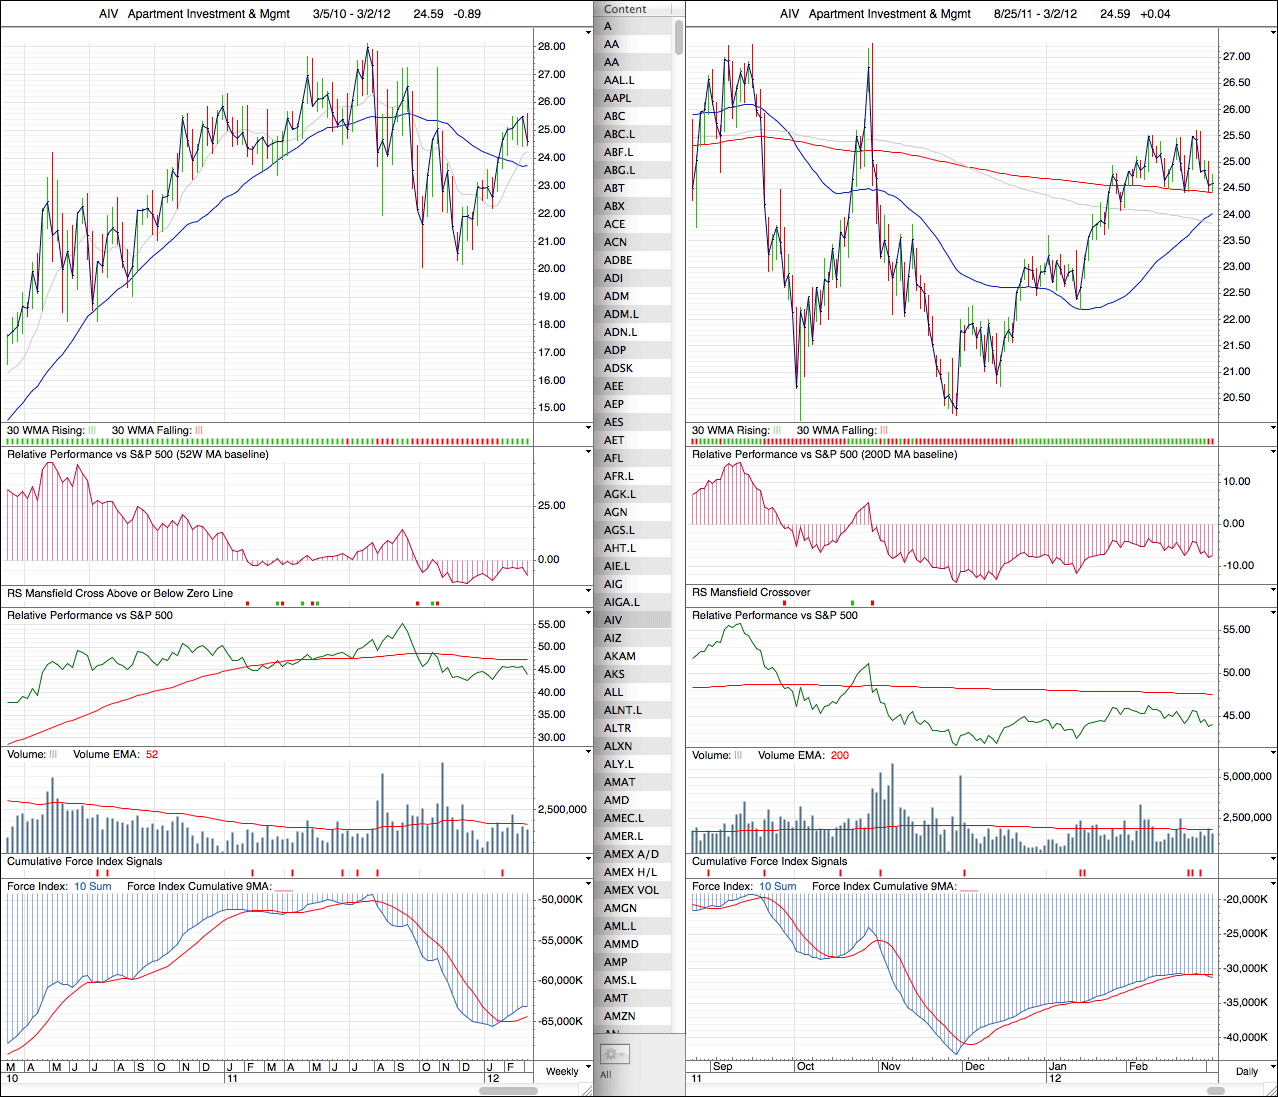Pick AIG in the symbol list
Image resolution: width=1278 pixels, height=1097 pixels.
point(613,584)
